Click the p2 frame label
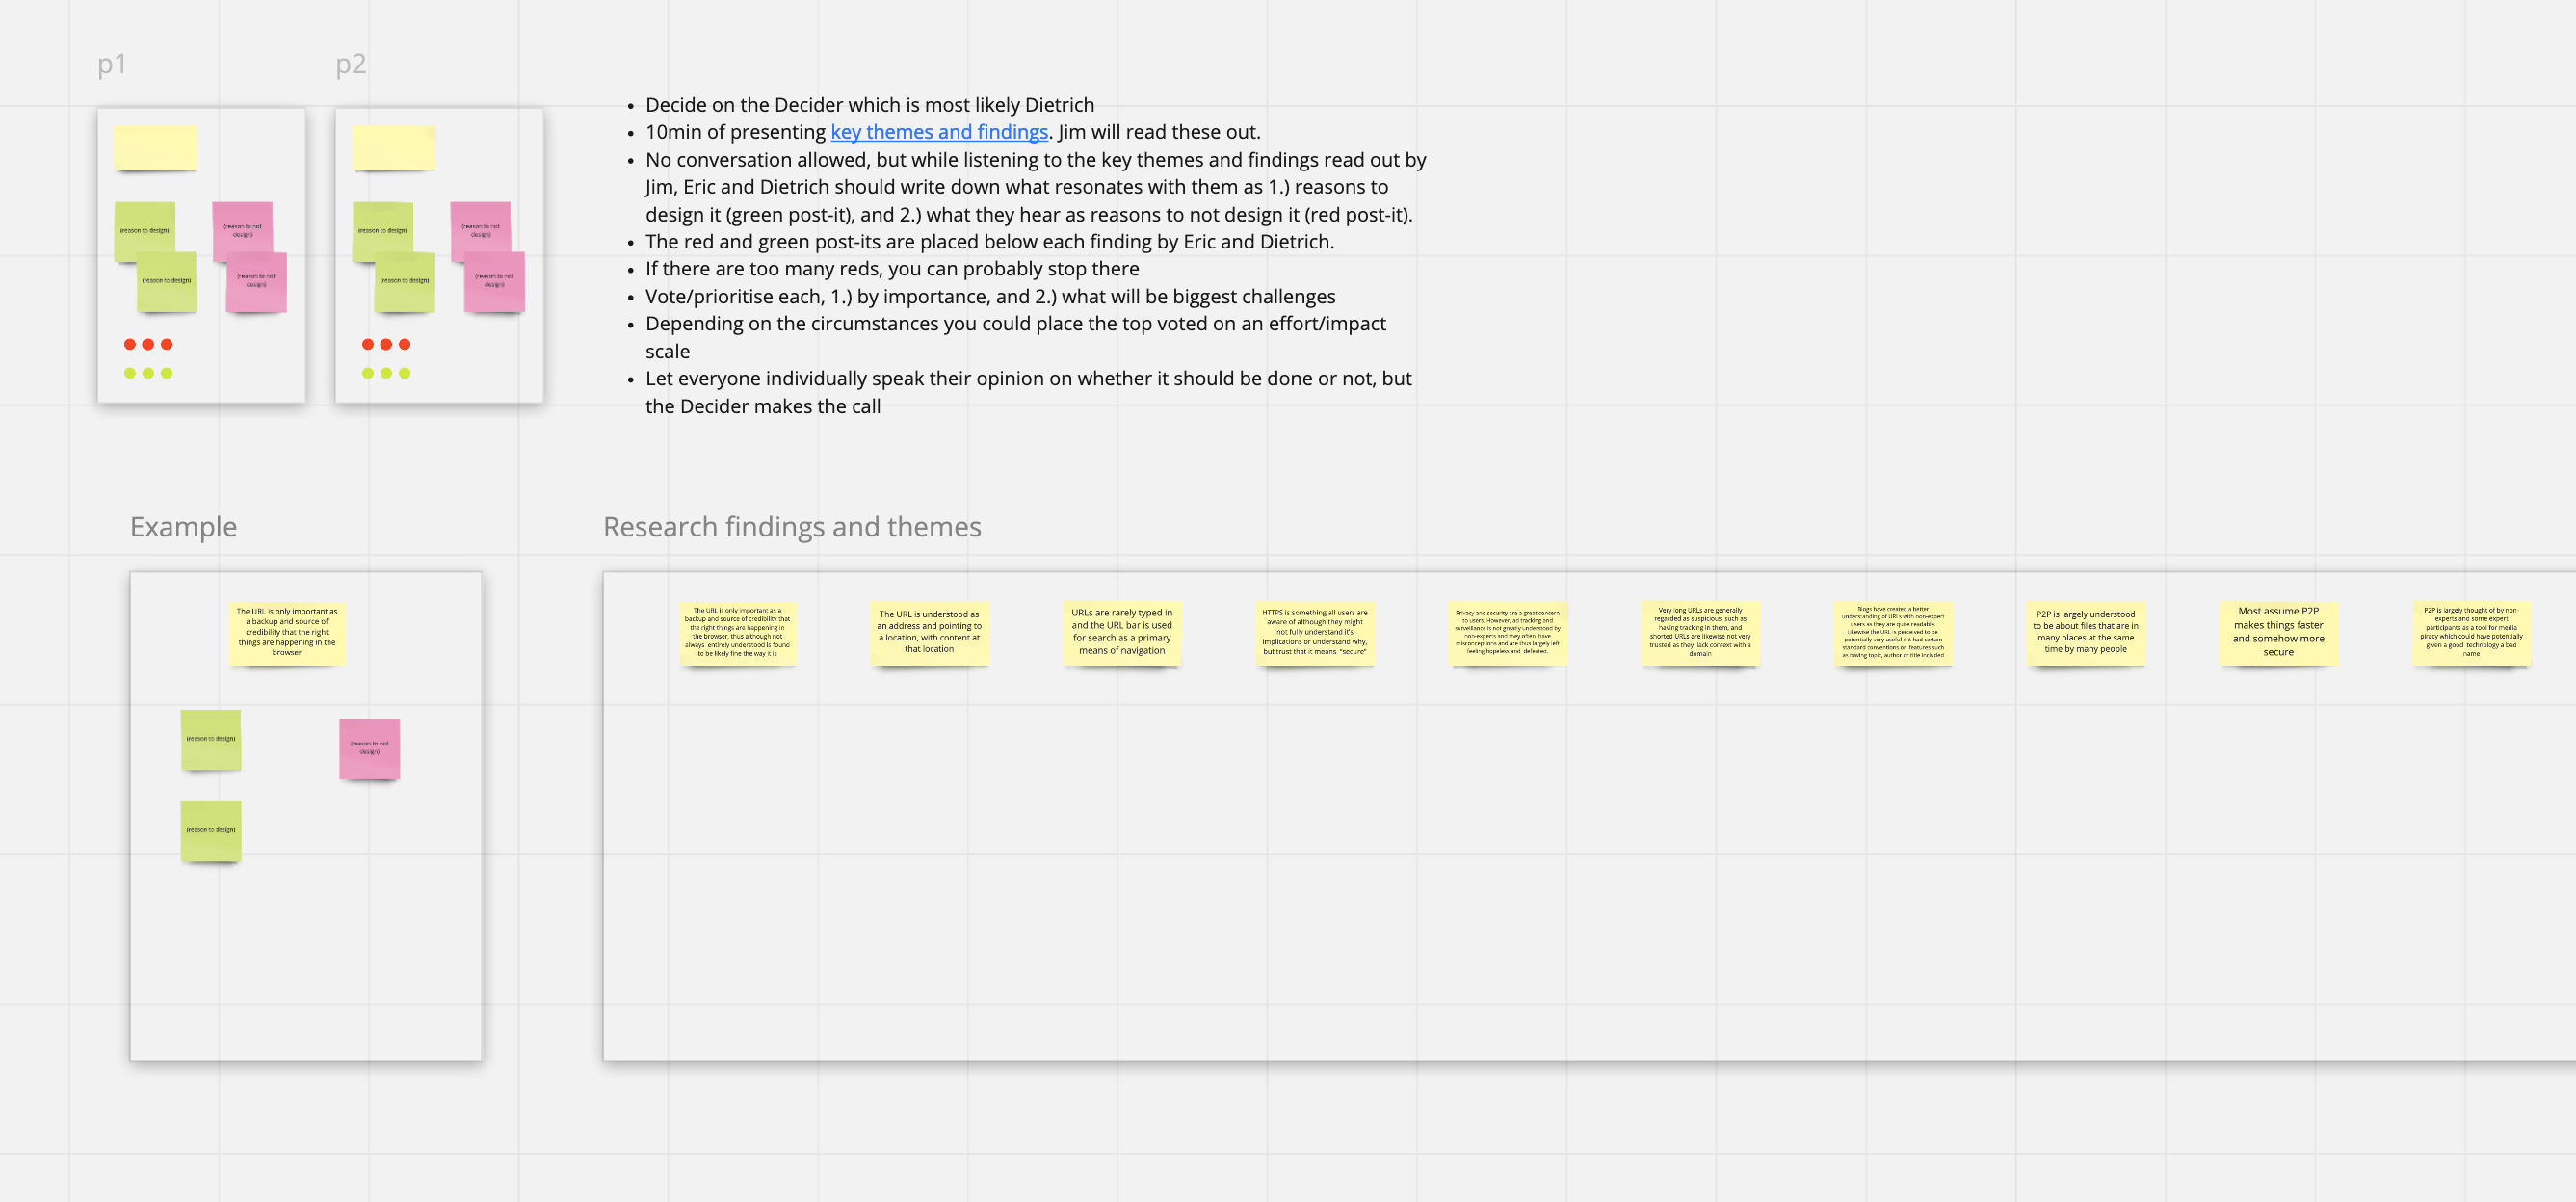Screen dimensions: 2576x1202 click(x=350, y=64)
